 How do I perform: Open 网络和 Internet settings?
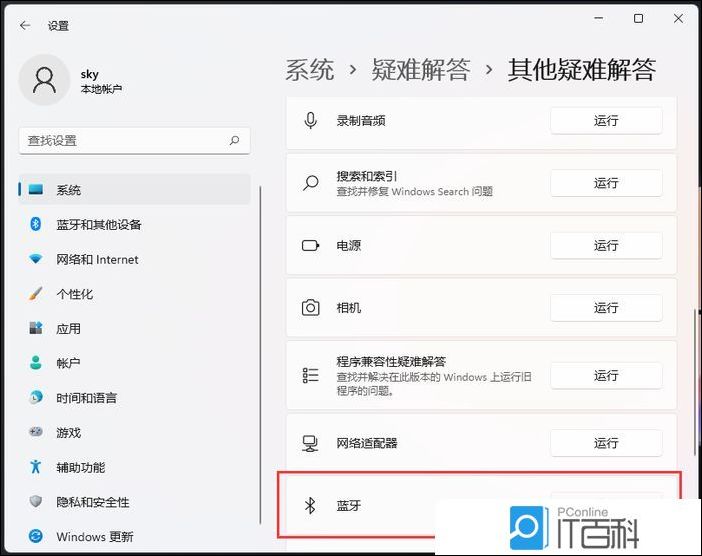pos(134,259)
